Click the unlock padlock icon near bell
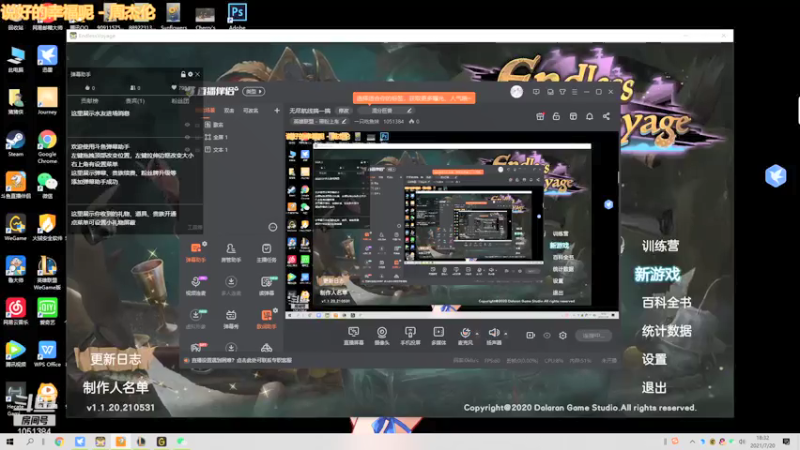Screen dimensions: 800x450 (556, 116)
